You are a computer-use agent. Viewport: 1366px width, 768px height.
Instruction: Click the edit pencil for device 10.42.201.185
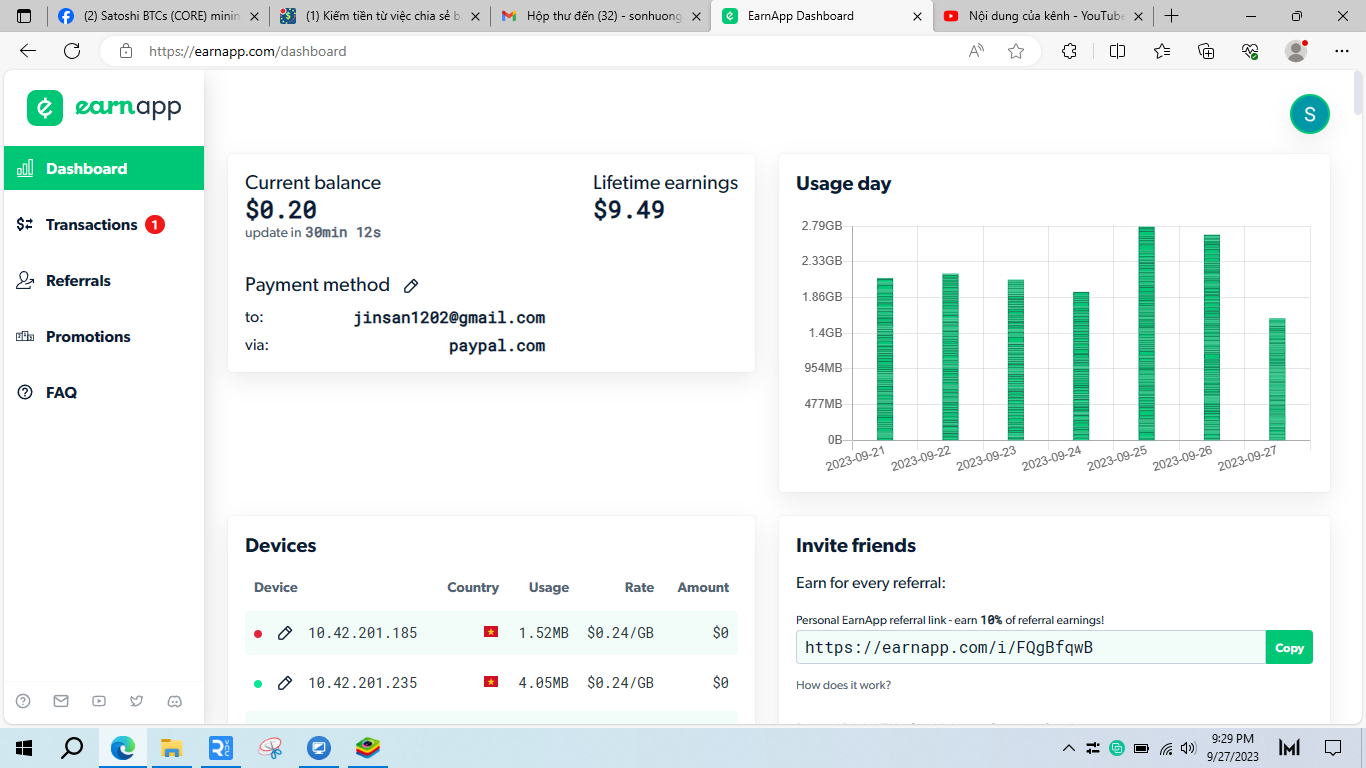coord(285,633)
